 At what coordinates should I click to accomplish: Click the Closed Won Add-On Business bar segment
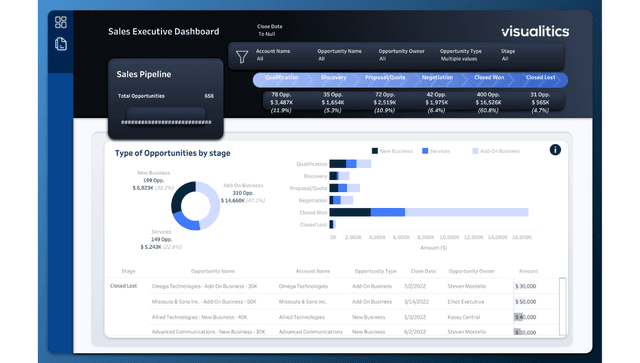click(x=467, y=212)
